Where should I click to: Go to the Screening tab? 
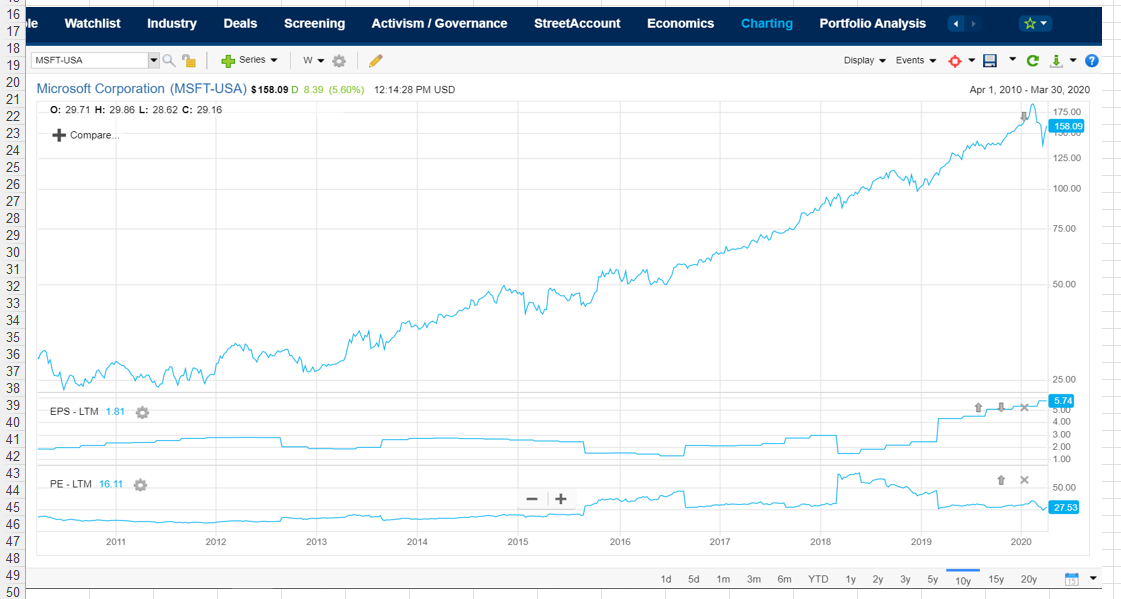315,24
